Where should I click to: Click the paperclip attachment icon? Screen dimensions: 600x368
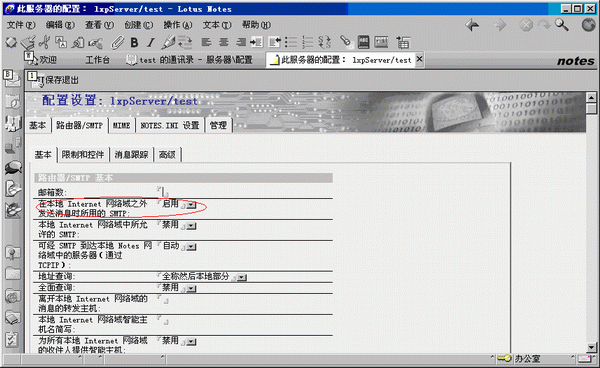tap(117, 42)
